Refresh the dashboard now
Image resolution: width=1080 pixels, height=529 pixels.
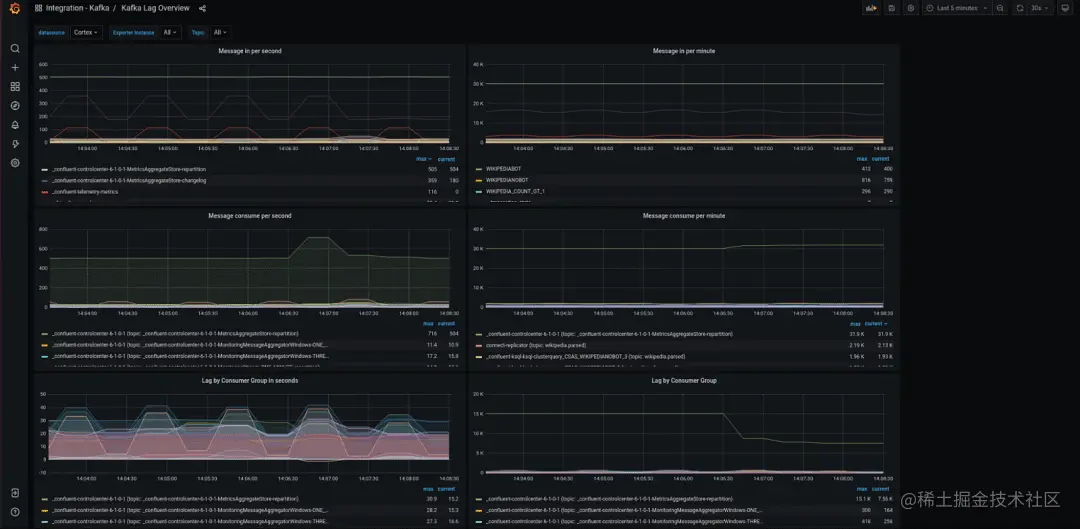1019,8
